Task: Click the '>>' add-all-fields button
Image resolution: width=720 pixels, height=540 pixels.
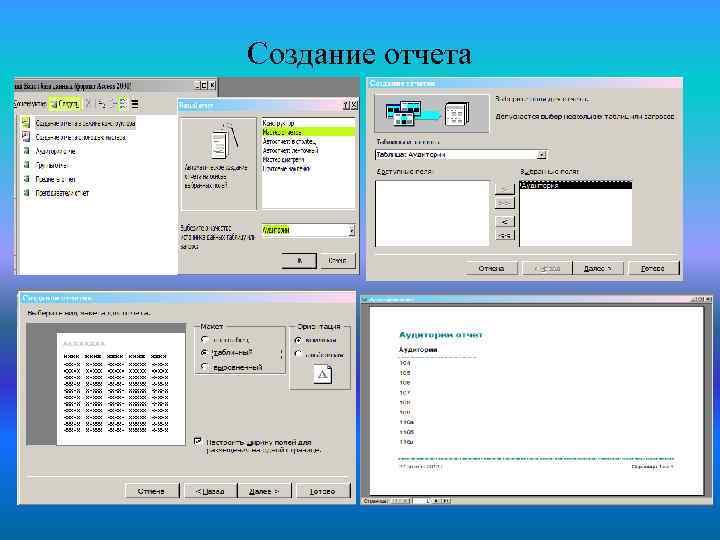Action: pos(505,203)
